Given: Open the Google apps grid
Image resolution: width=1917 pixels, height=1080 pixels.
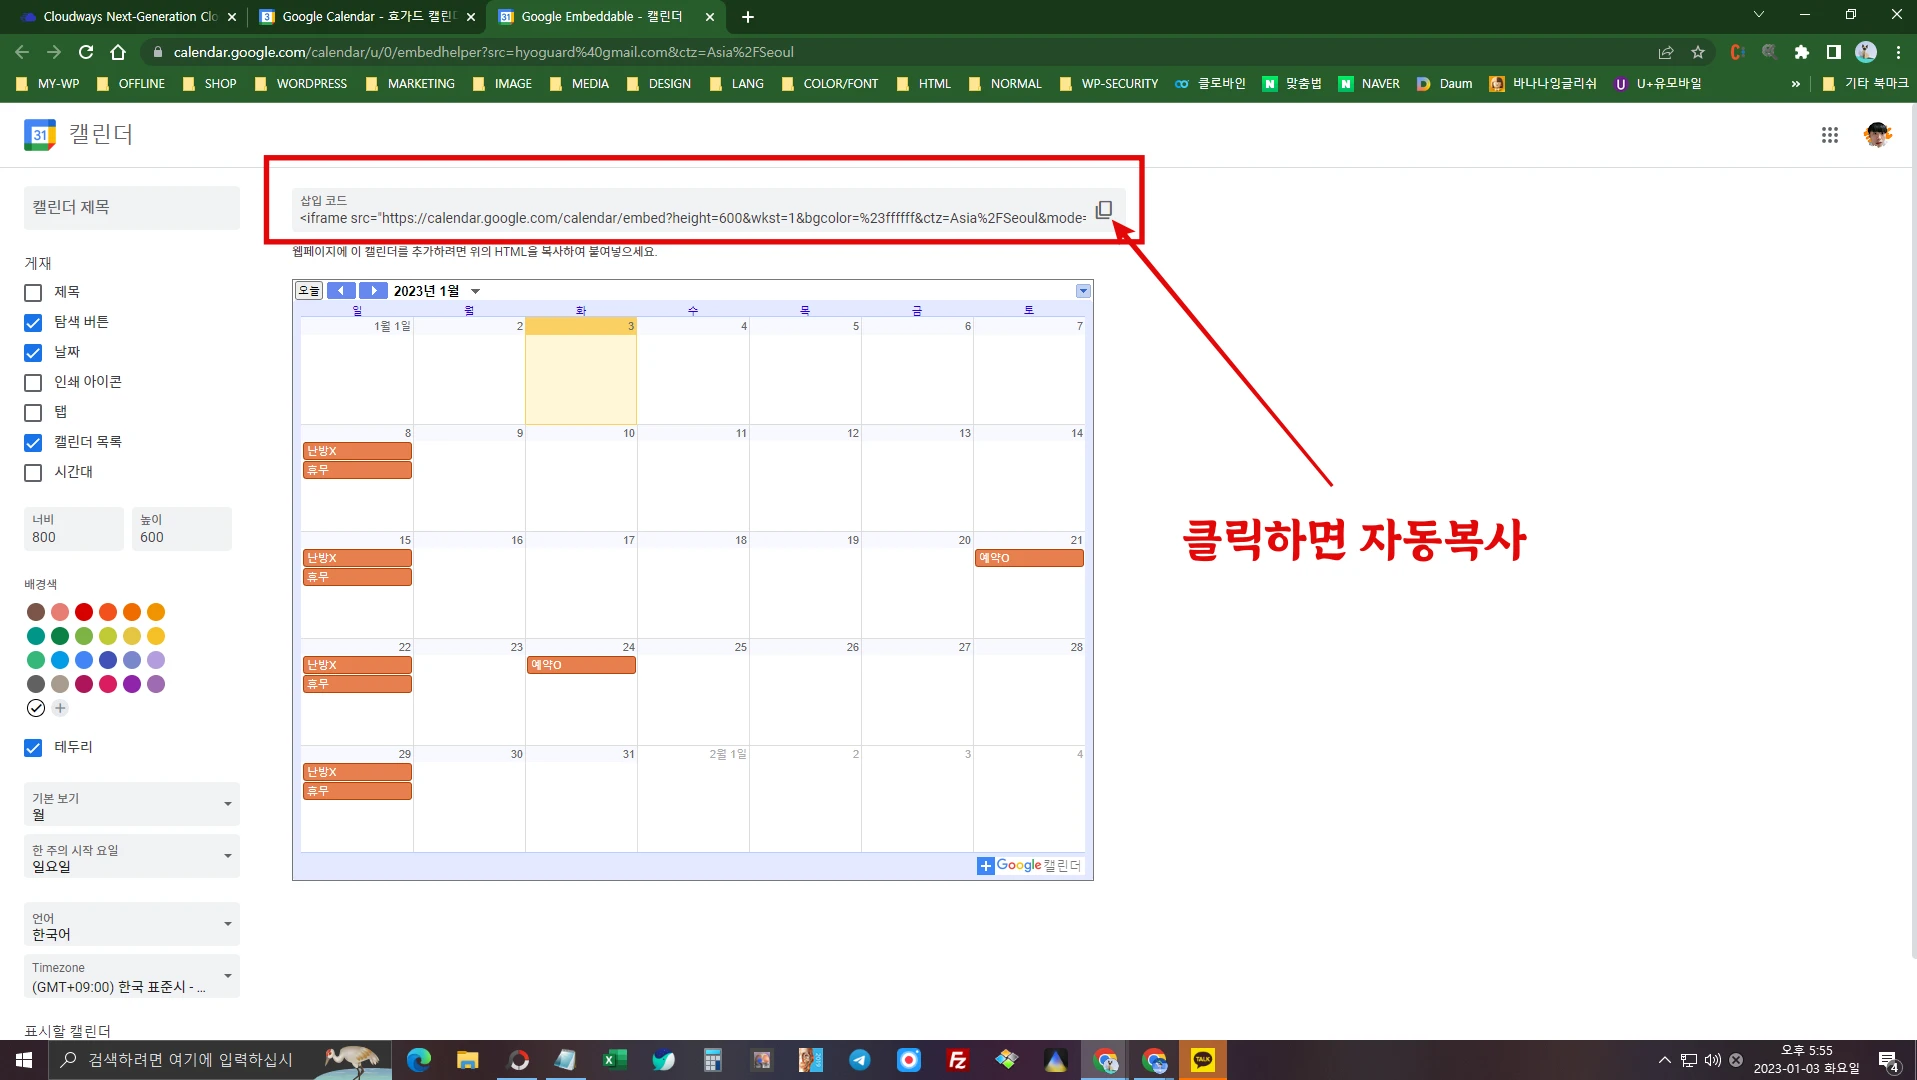Looking at the screenshot, I should (1830, 135).
